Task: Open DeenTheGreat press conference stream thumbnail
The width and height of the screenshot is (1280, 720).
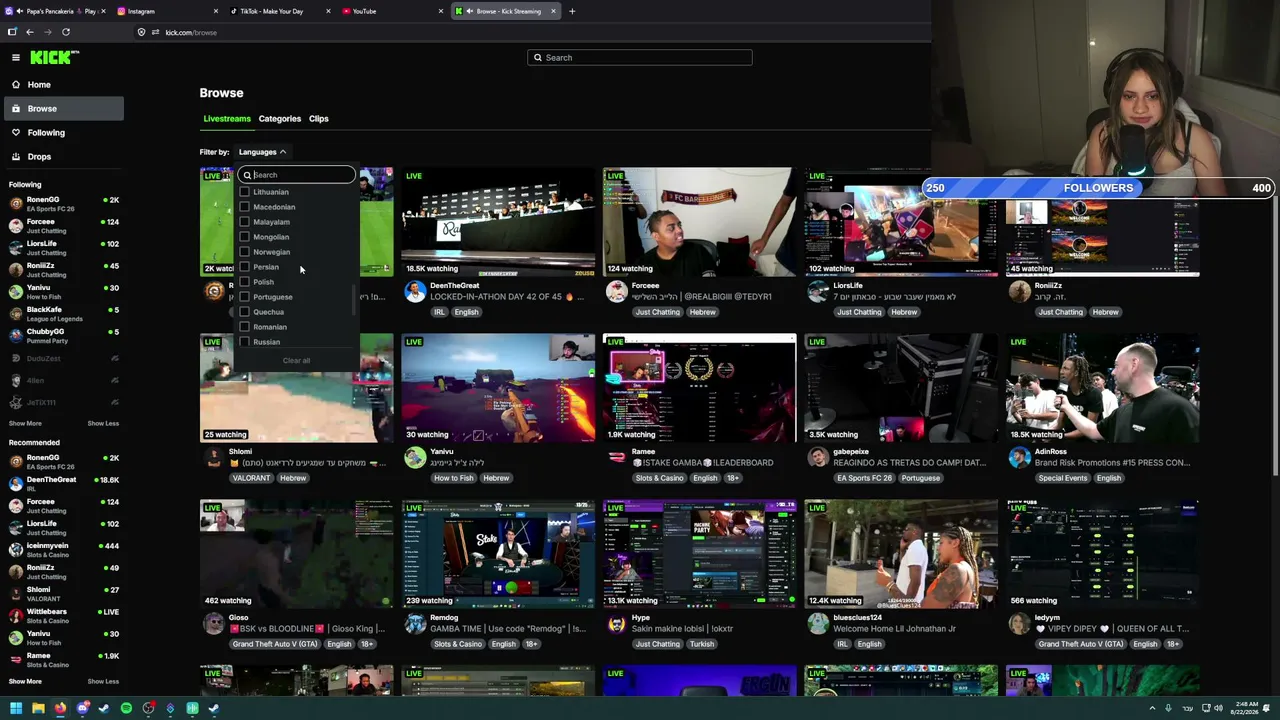Action: [x=498, y=222]
